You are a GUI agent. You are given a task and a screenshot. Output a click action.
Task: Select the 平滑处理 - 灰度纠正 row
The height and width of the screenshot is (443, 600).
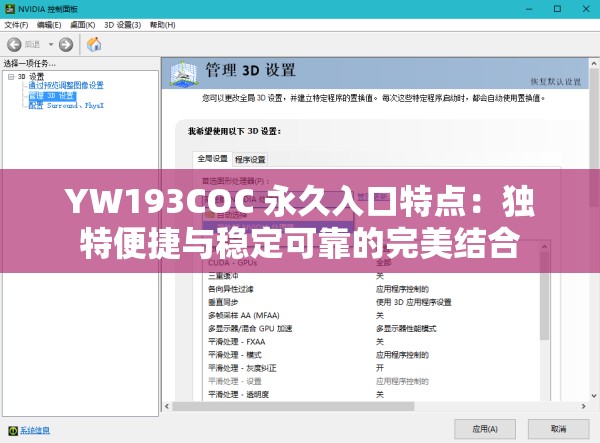click(373, 368)
